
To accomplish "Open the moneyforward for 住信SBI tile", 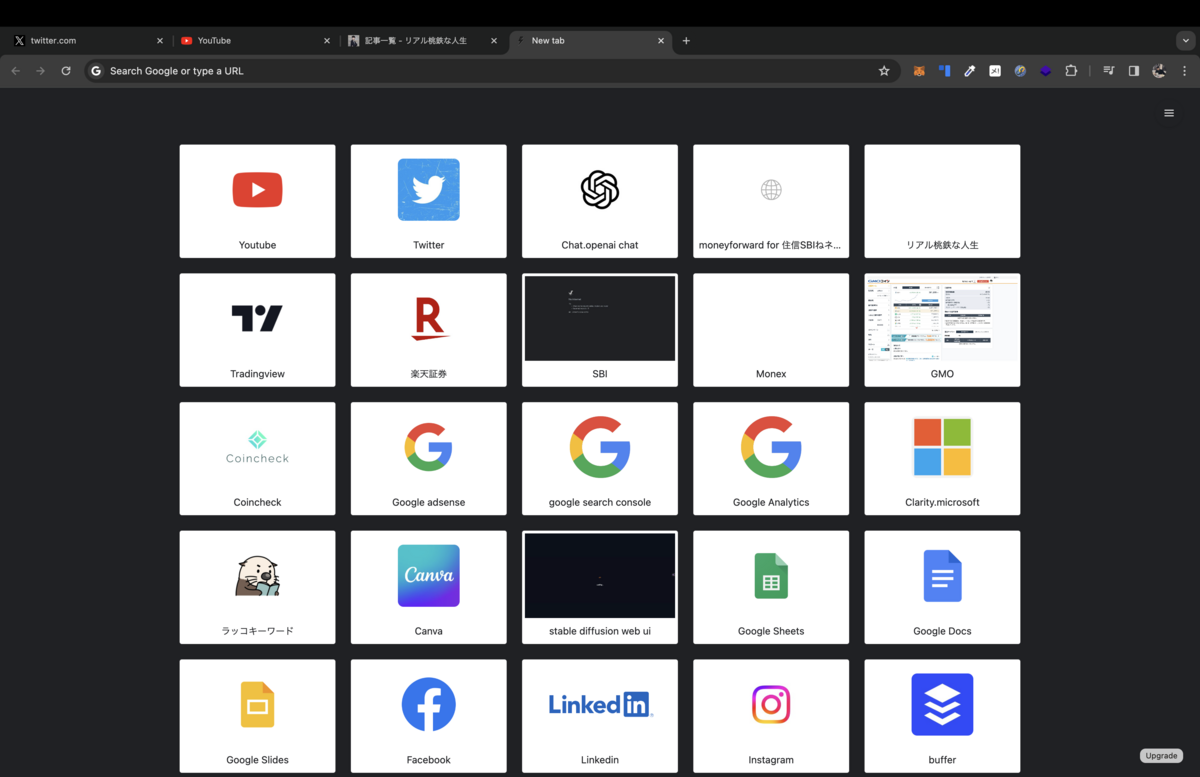I will (771, 201).
